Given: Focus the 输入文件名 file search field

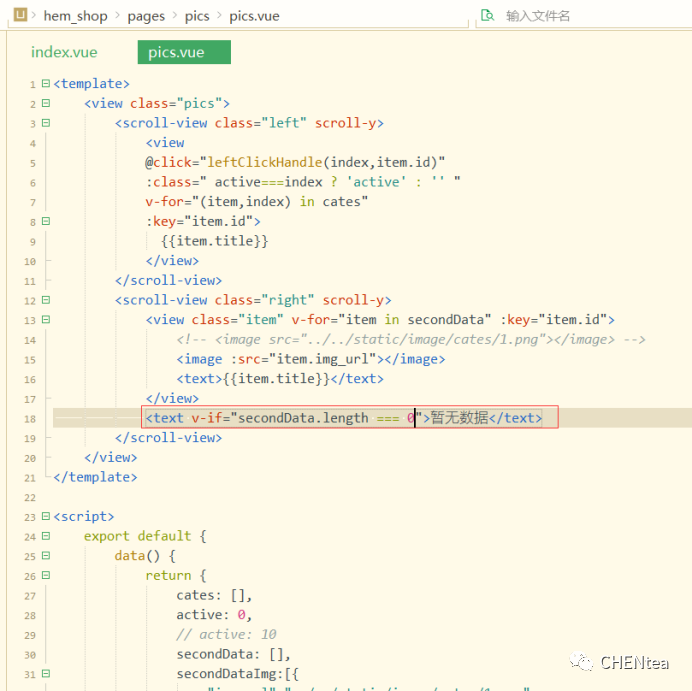Looking at the screenshot, I should click(580, 16).
